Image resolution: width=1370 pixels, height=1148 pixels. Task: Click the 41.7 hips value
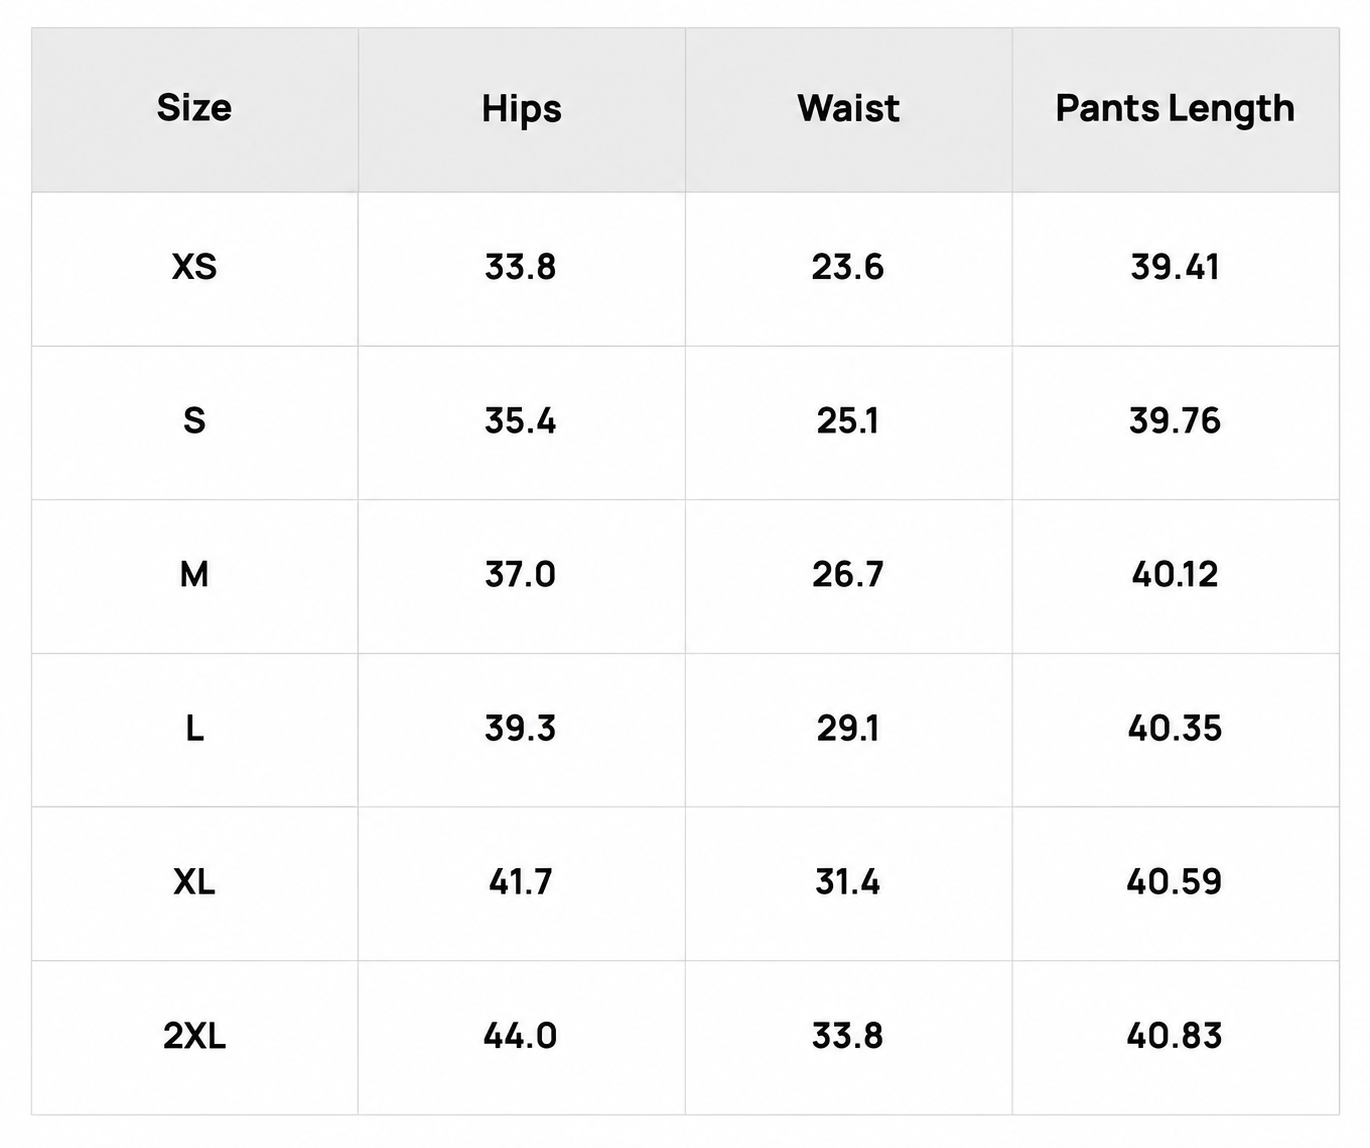[x=521, y=882]
